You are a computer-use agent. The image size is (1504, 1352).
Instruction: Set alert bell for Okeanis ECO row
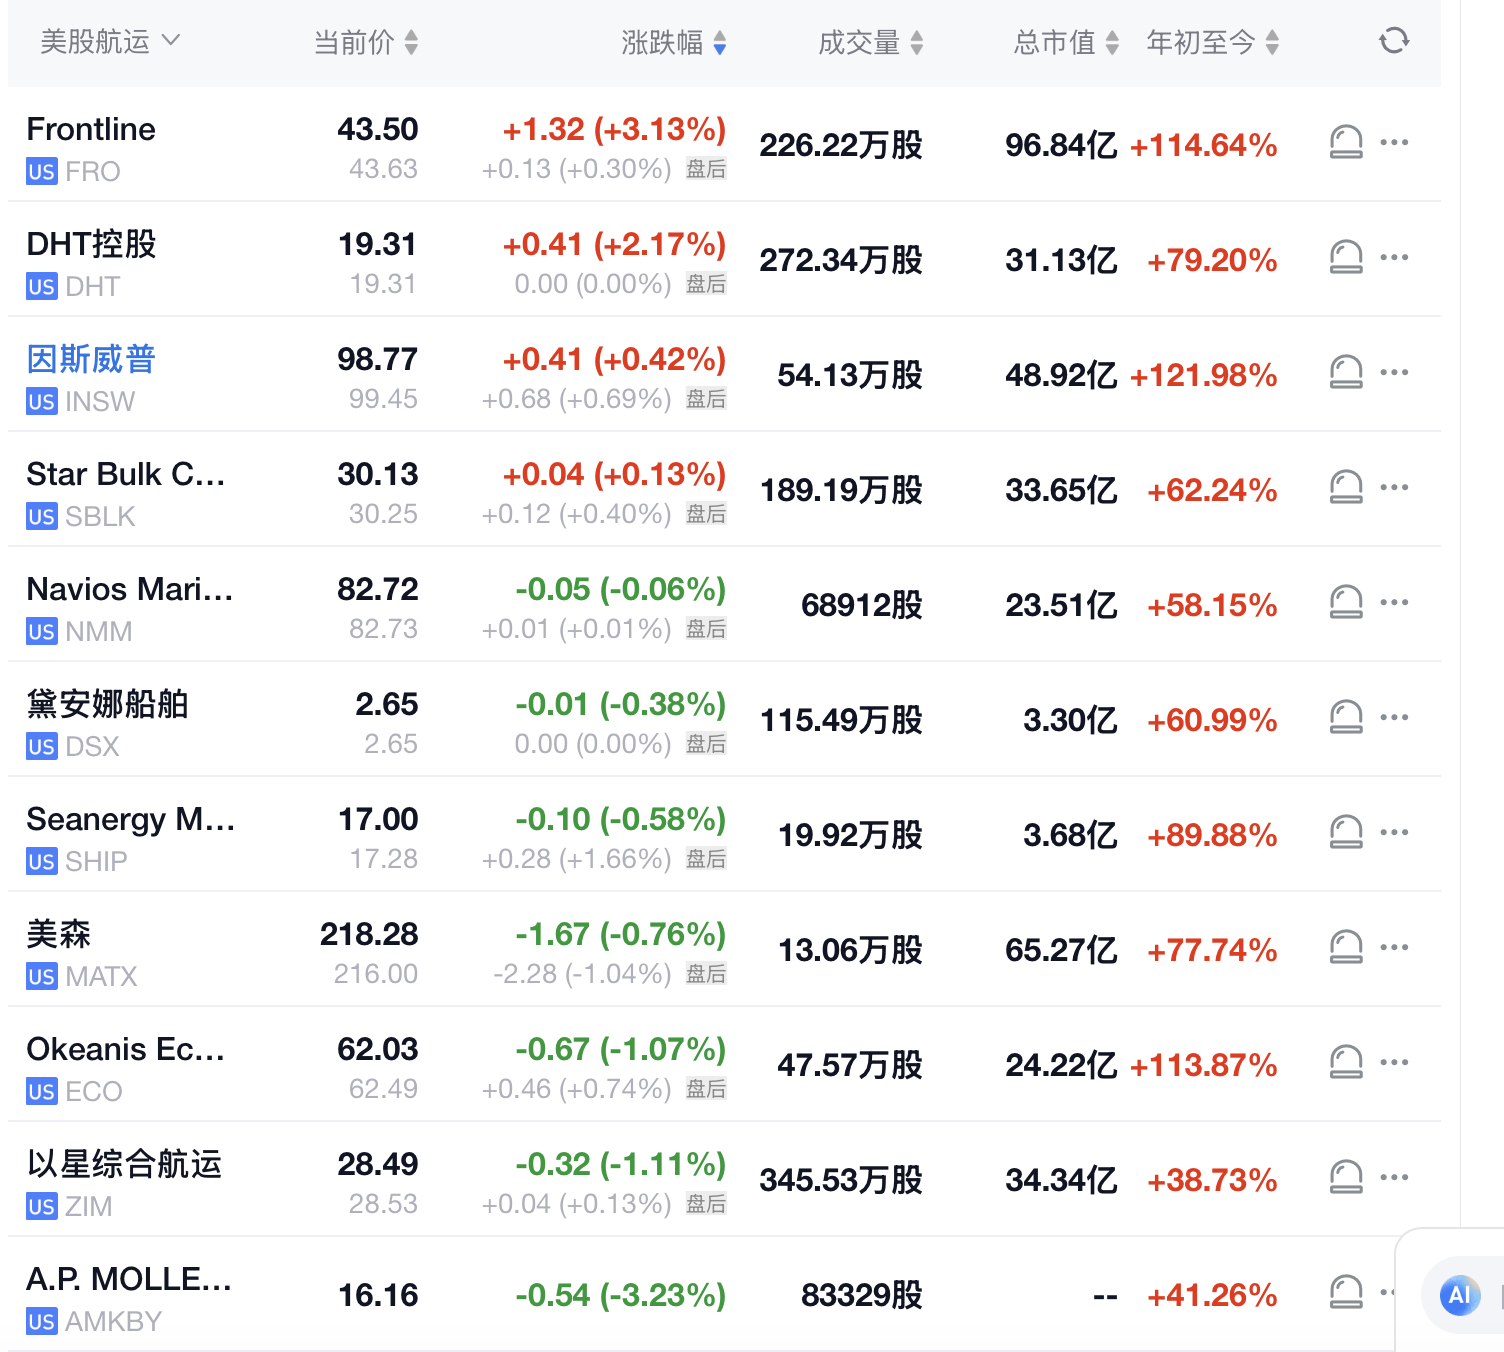[1346, 1062]
